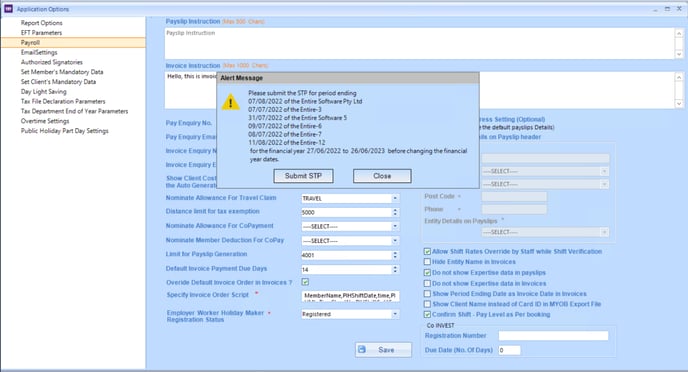Image resolution: width=688 pixels, height=372 pixels.
Task: Open Holiday Maker Registration Status dropdown
Action: pos(395,314)
